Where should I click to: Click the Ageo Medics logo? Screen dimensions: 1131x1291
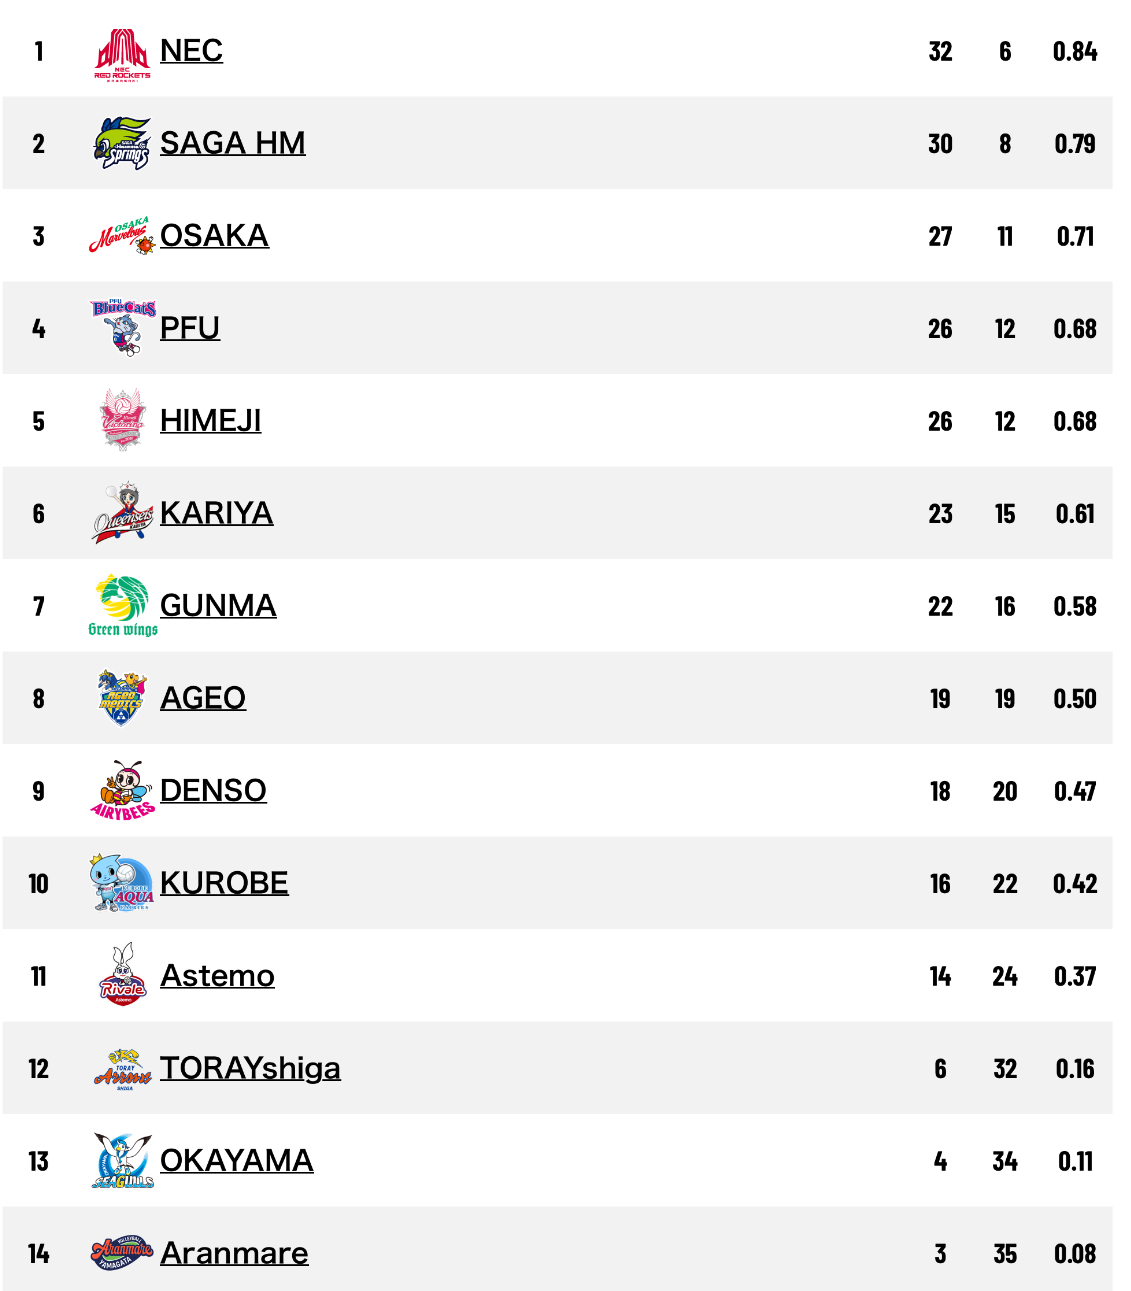pos(123,698)
